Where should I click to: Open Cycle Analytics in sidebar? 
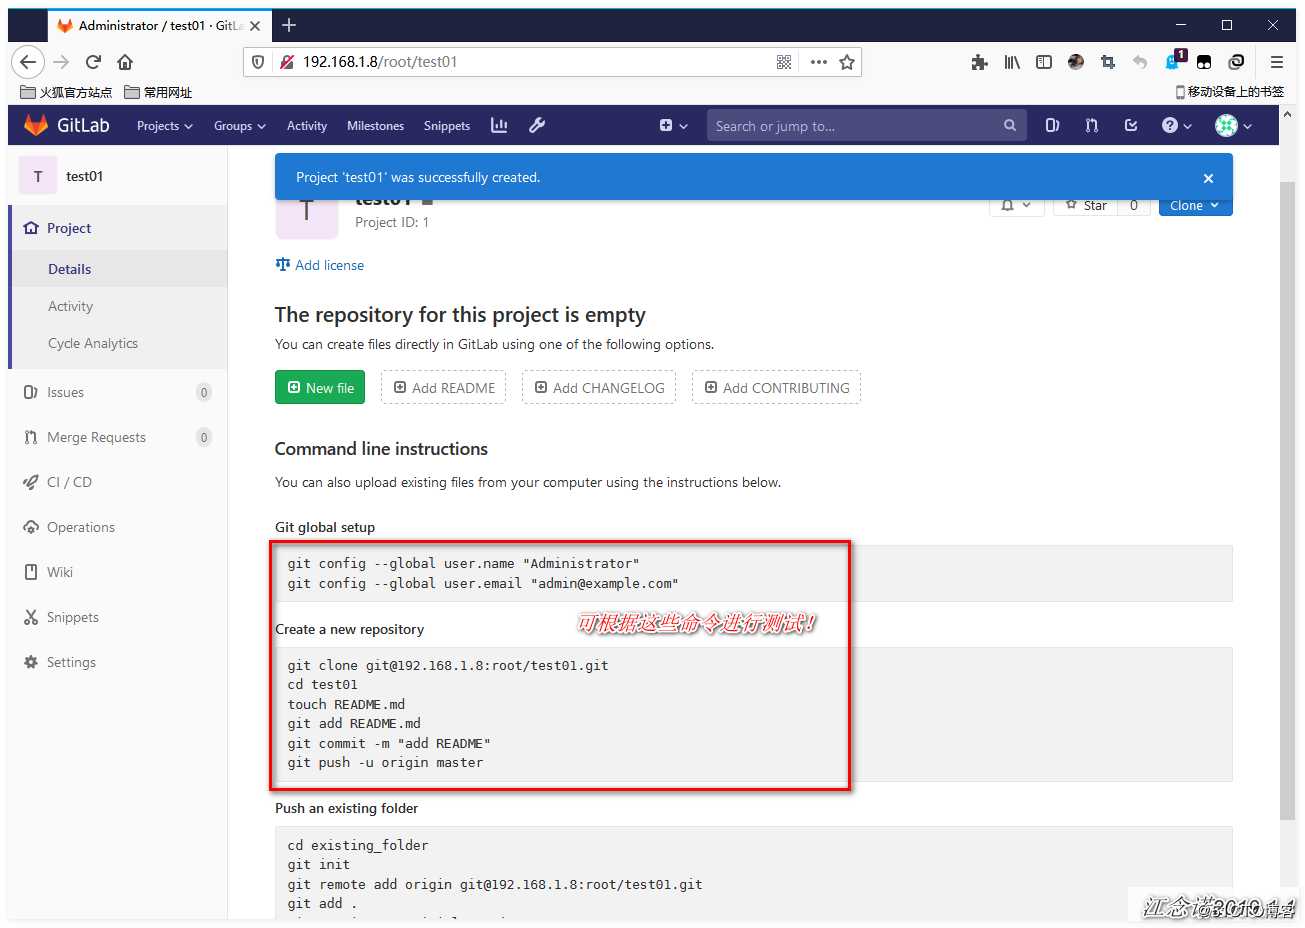click(x=118, y=343)
